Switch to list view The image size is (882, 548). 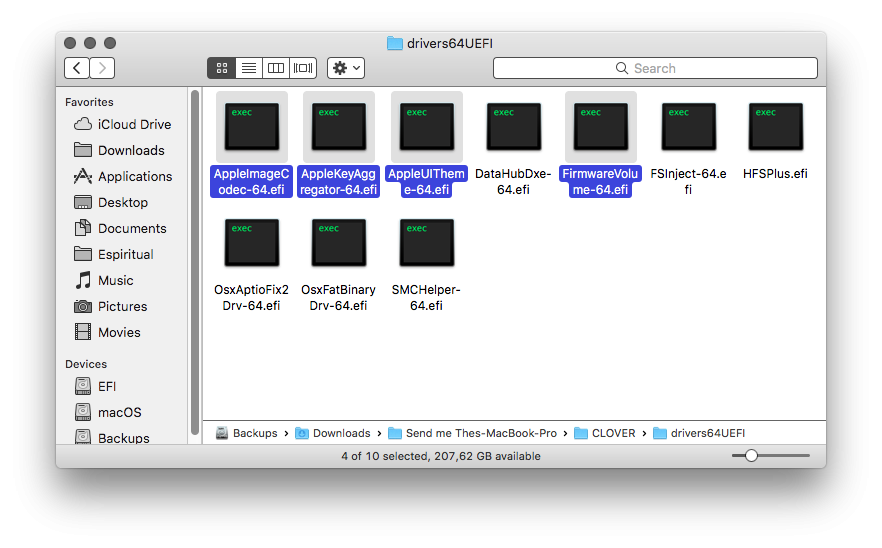(x=249, y=68)
